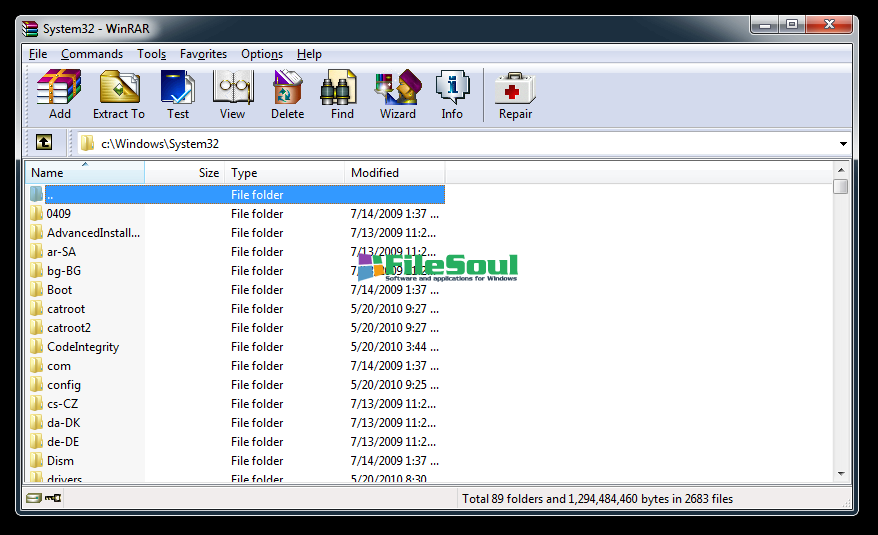Click the scrollbar down arrow

tap(840, 474)
